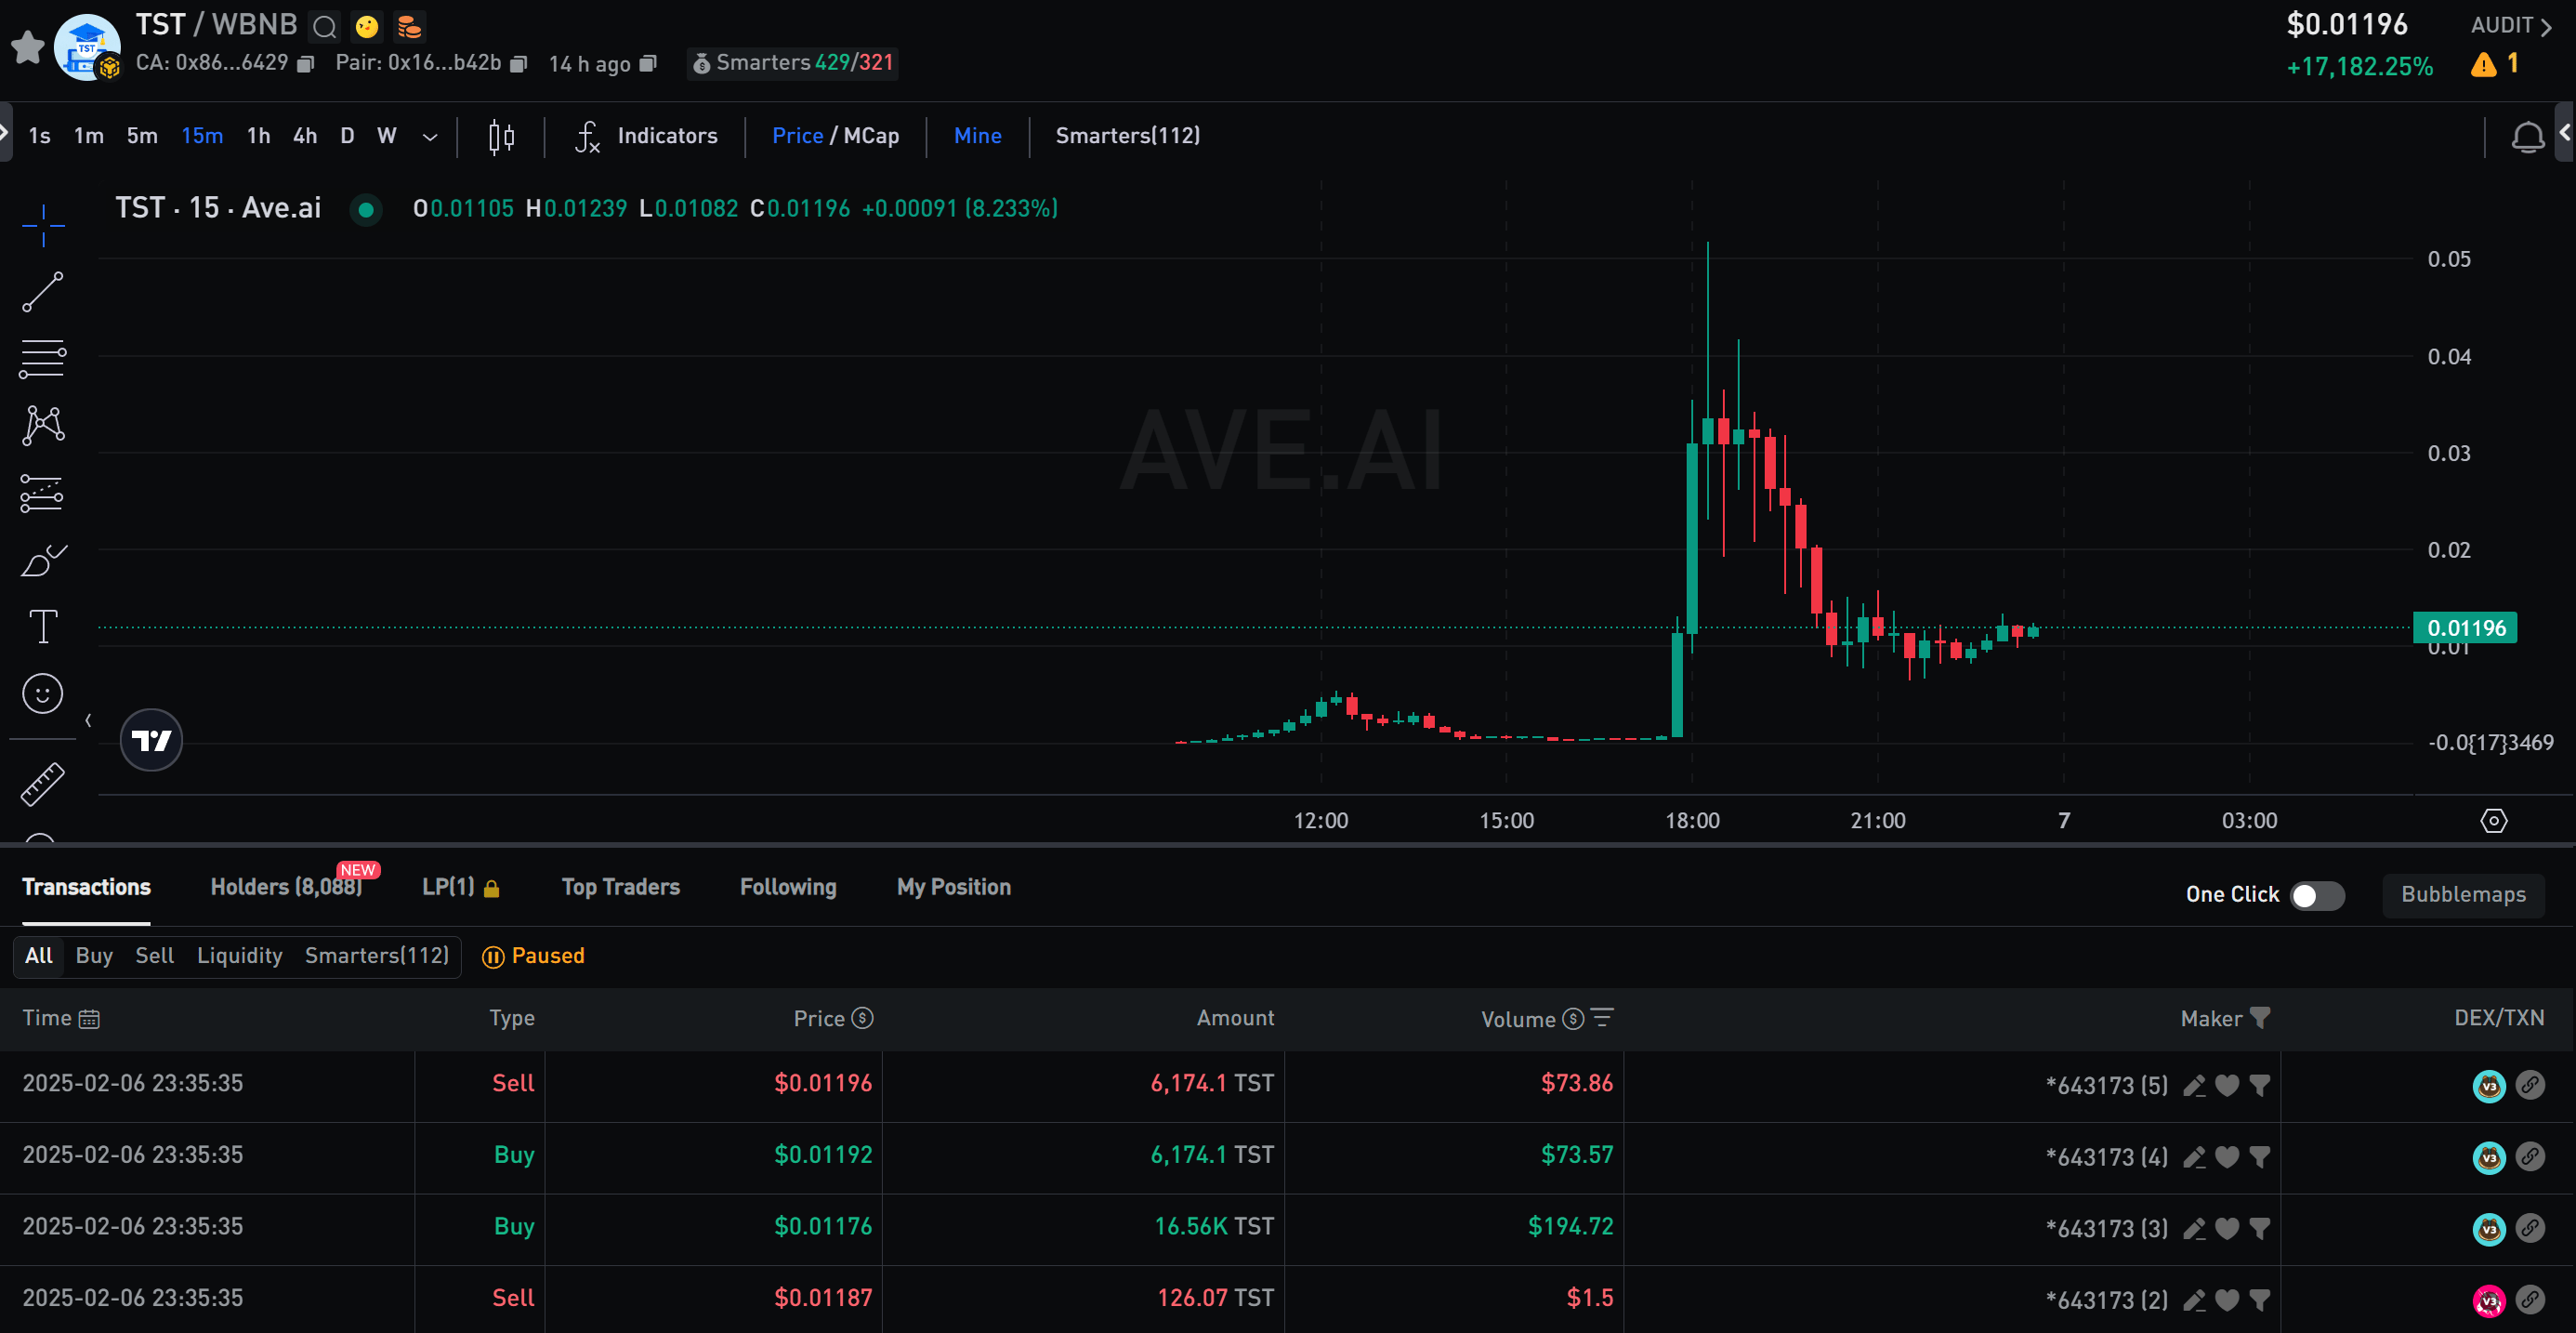Expand left panel via top-left arrow
The image size is (2576, 1333).
pos(5,131)
